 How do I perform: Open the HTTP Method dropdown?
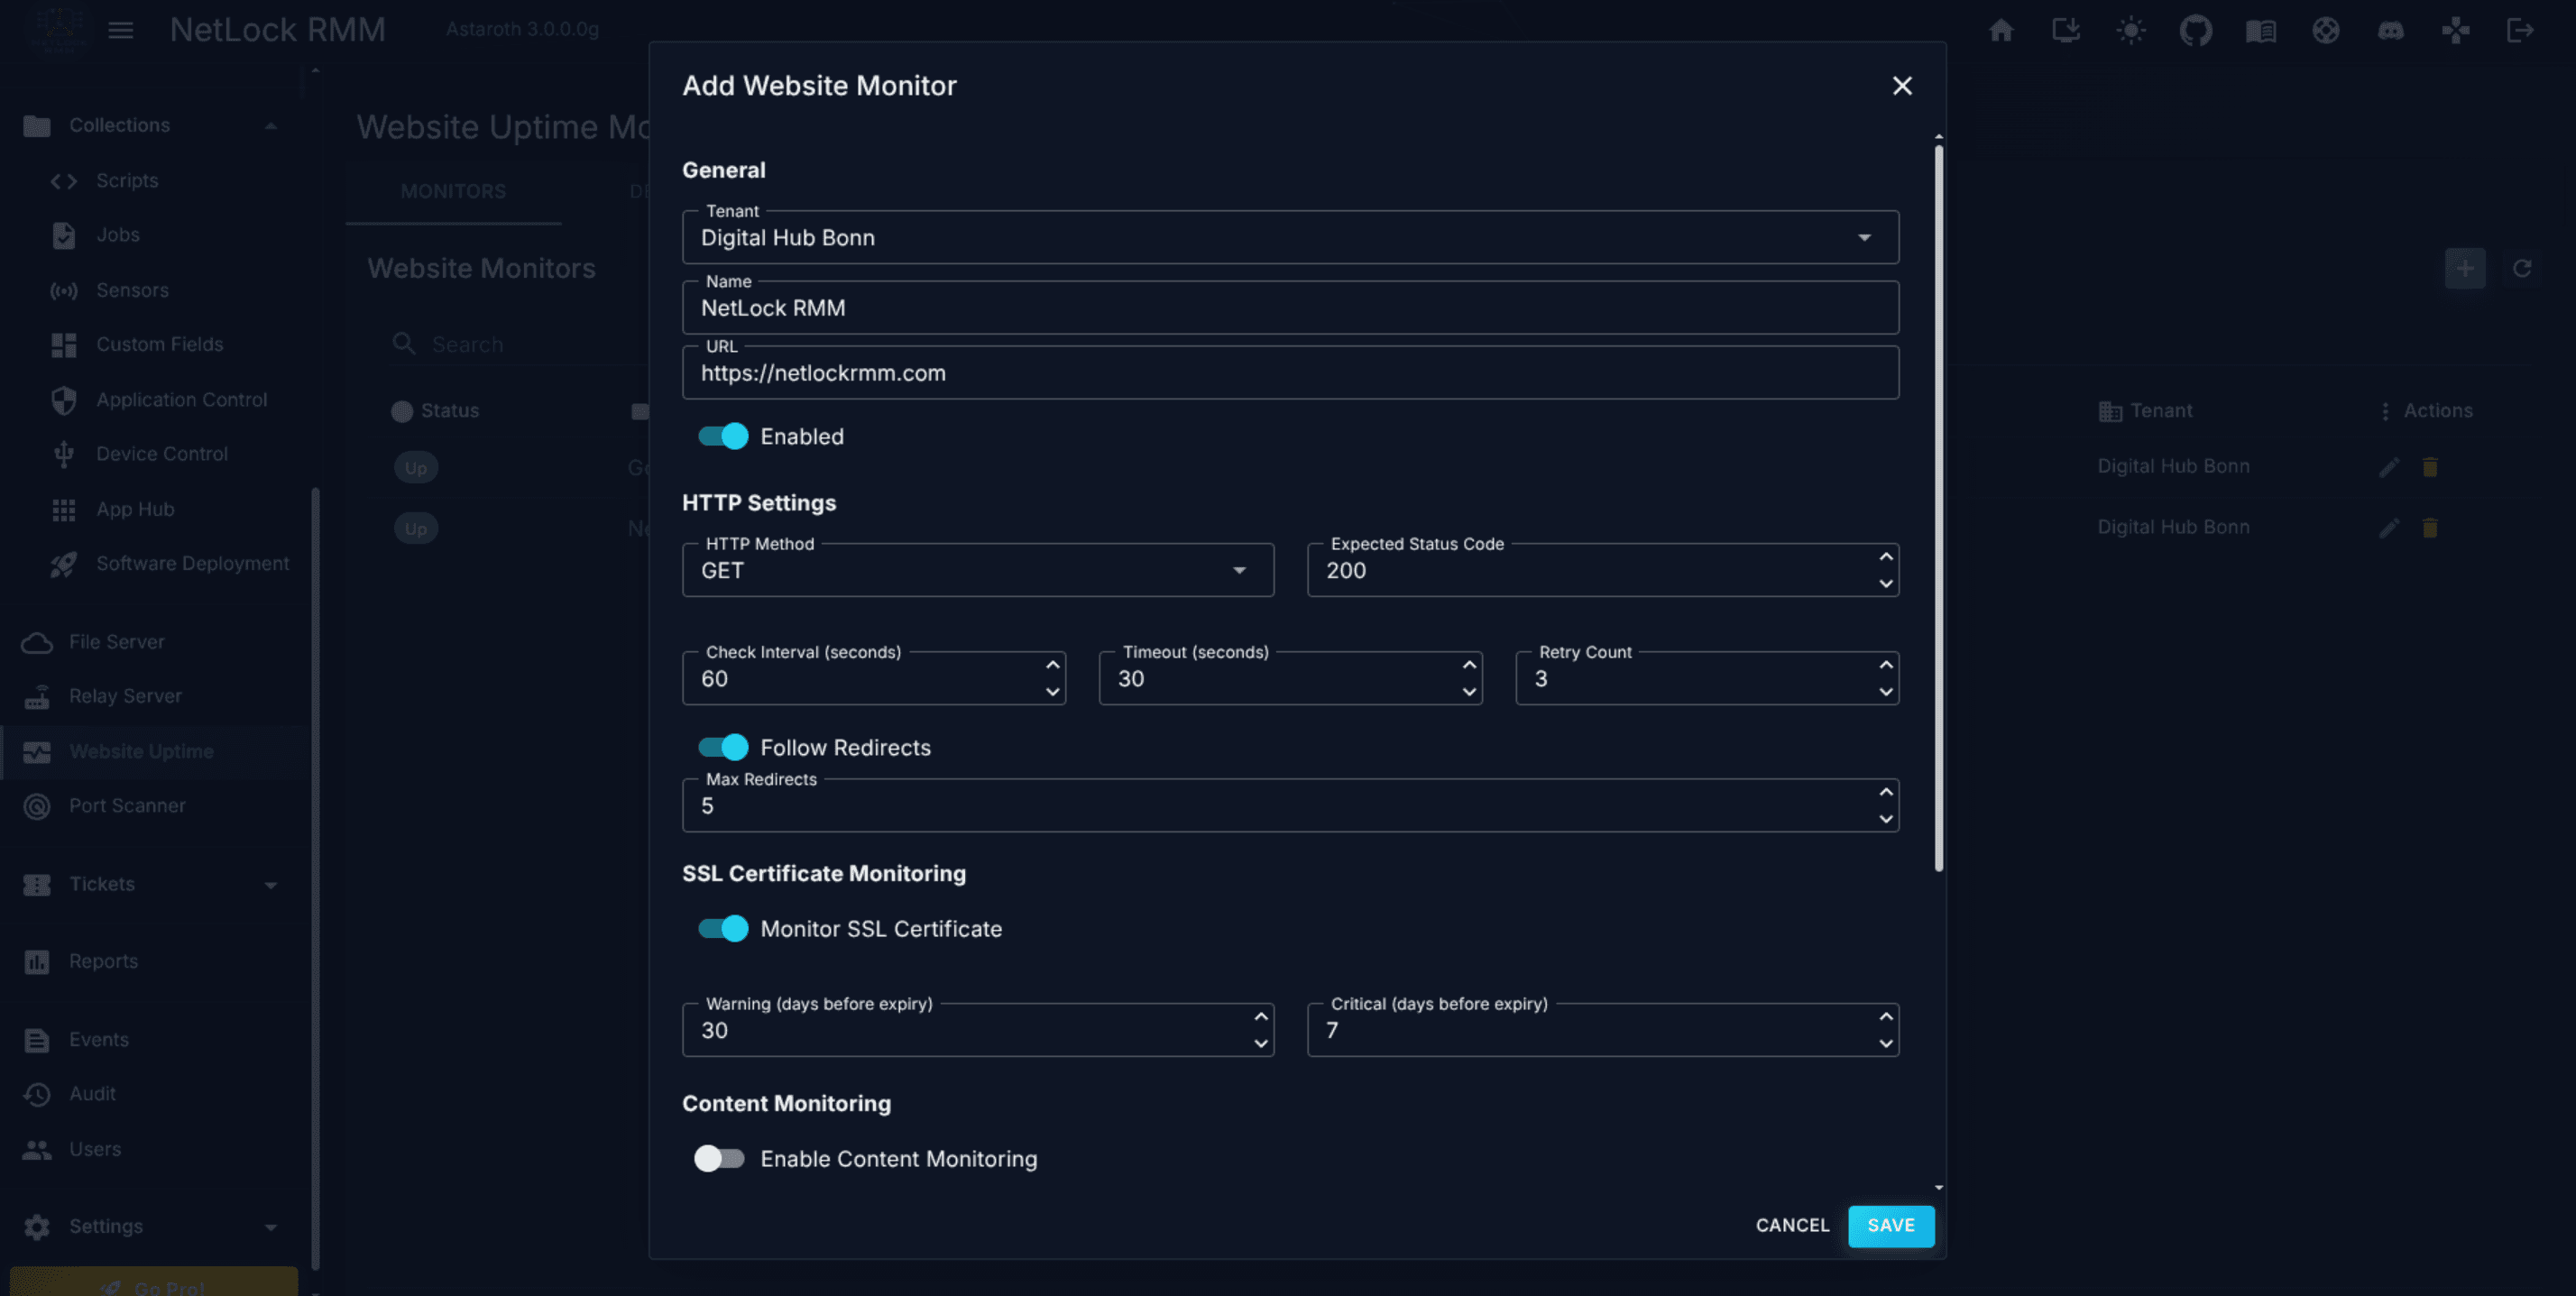(977, 571)
